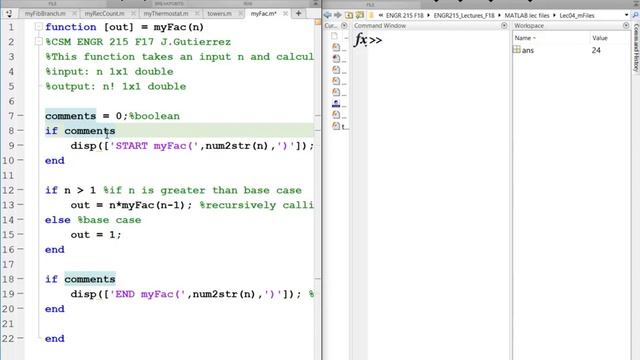
Task: Click the 'out = 1;' code line
Action: [96, 235]
